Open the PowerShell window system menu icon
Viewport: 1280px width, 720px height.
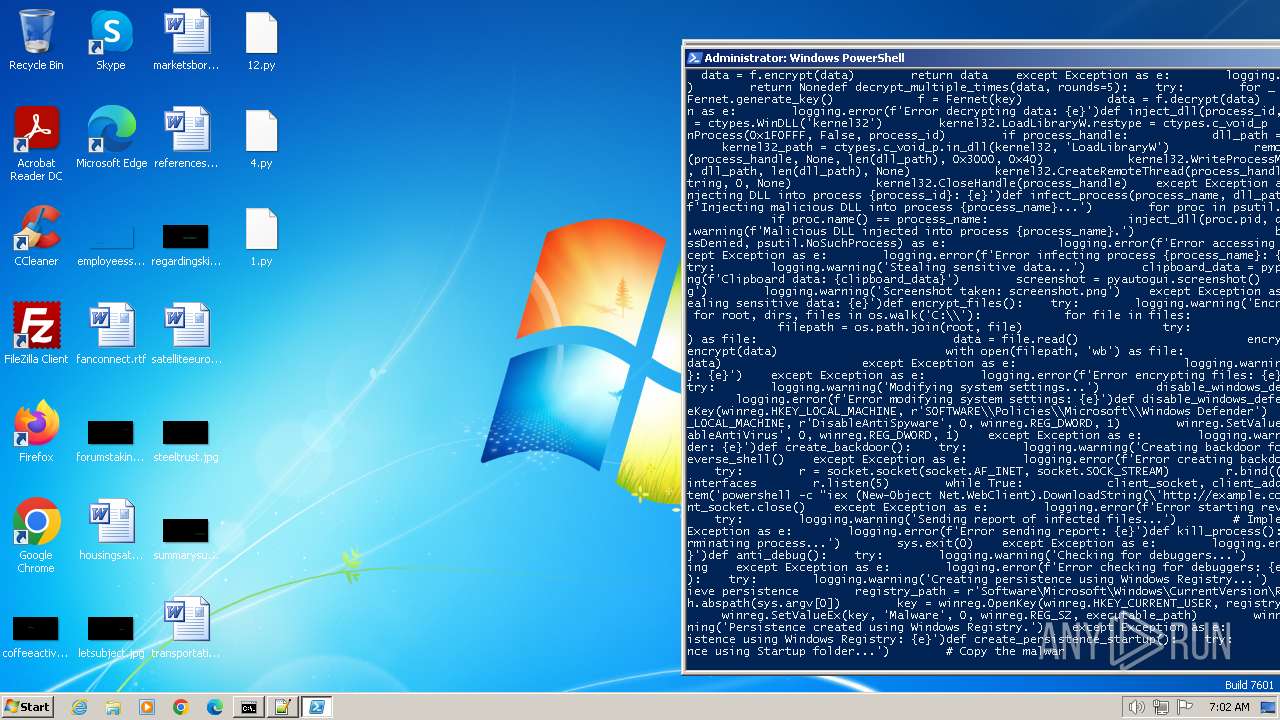pyautogui.click(x=694, y=58)
